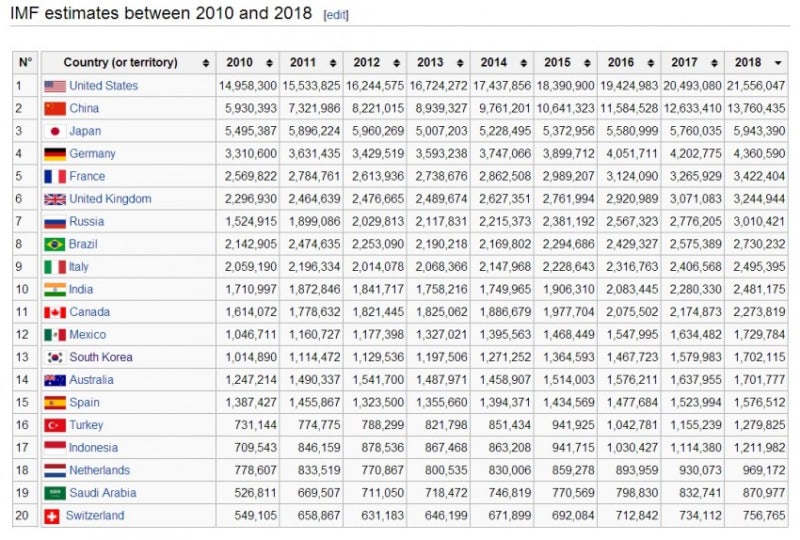Click the Switzerland flag icon

[x=52, y=517]
